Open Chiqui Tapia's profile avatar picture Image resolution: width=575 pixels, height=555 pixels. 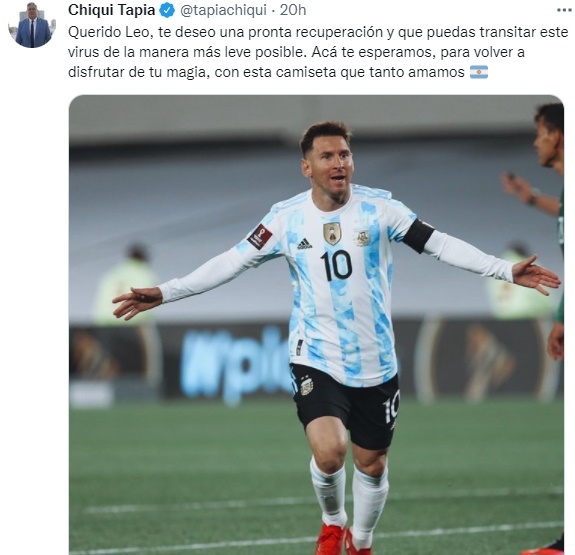tap(32, 25)
